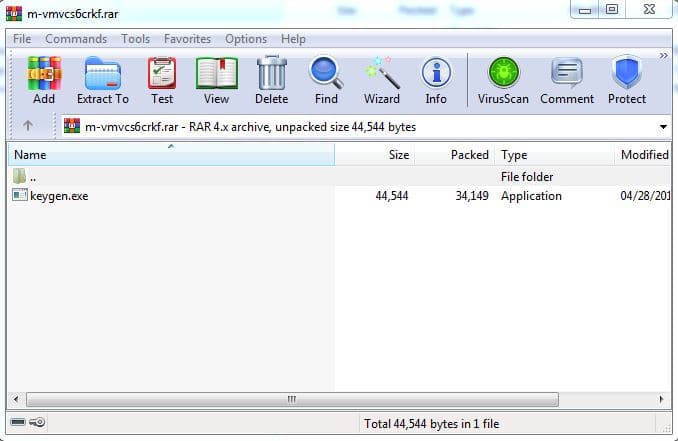Run VirusScan on the archive

pyautogui.click(x=502, y=80)
